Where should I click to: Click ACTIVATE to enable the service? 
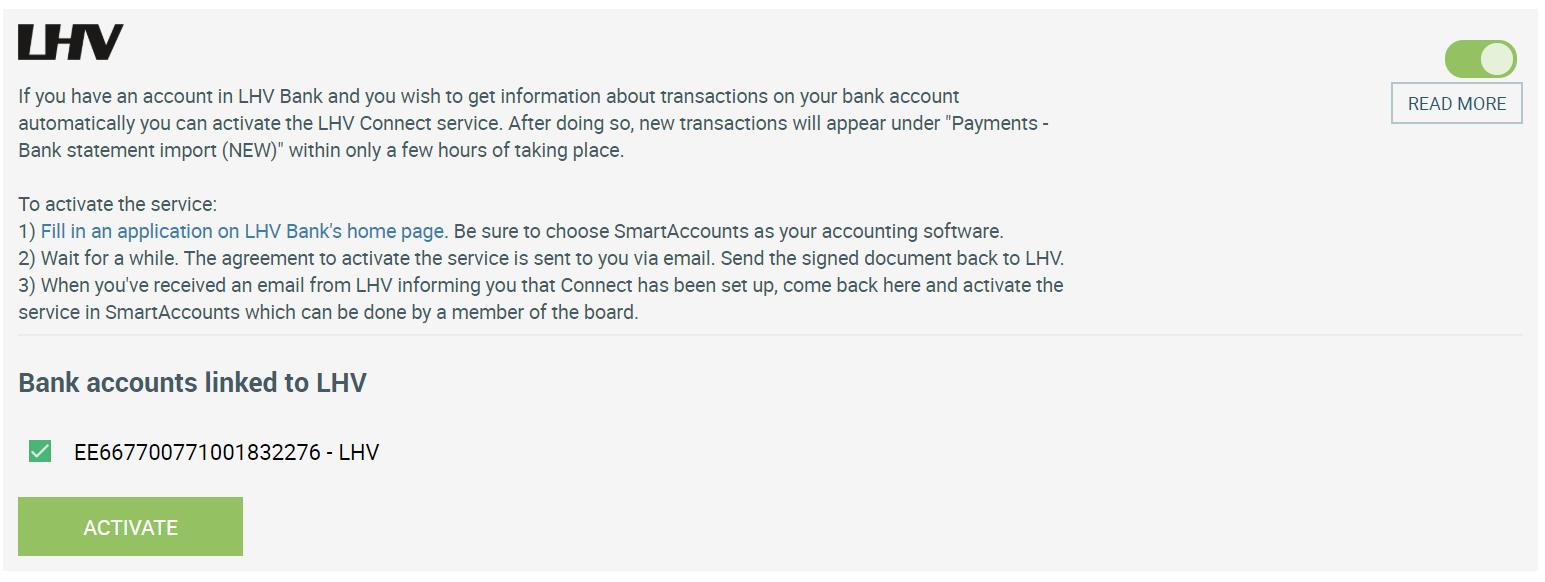[130, 526]
